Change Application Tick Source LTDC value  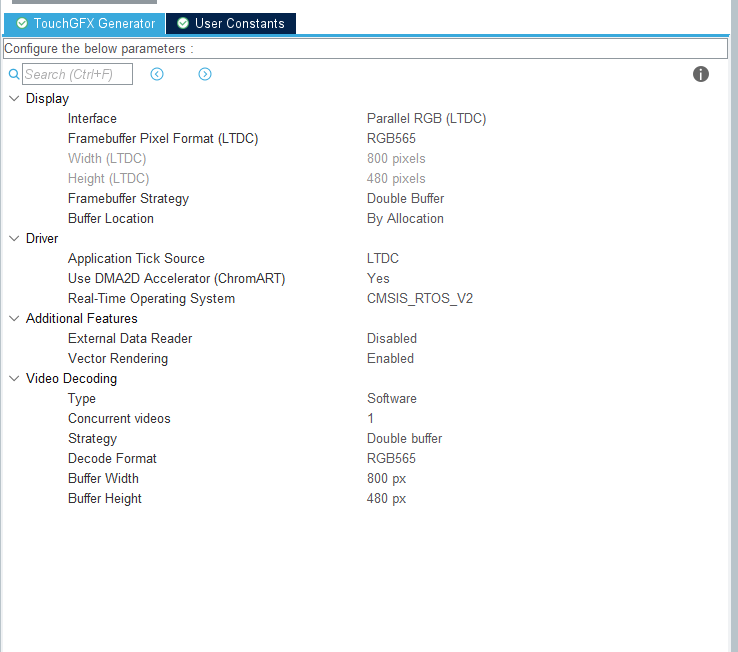(383, 258)
